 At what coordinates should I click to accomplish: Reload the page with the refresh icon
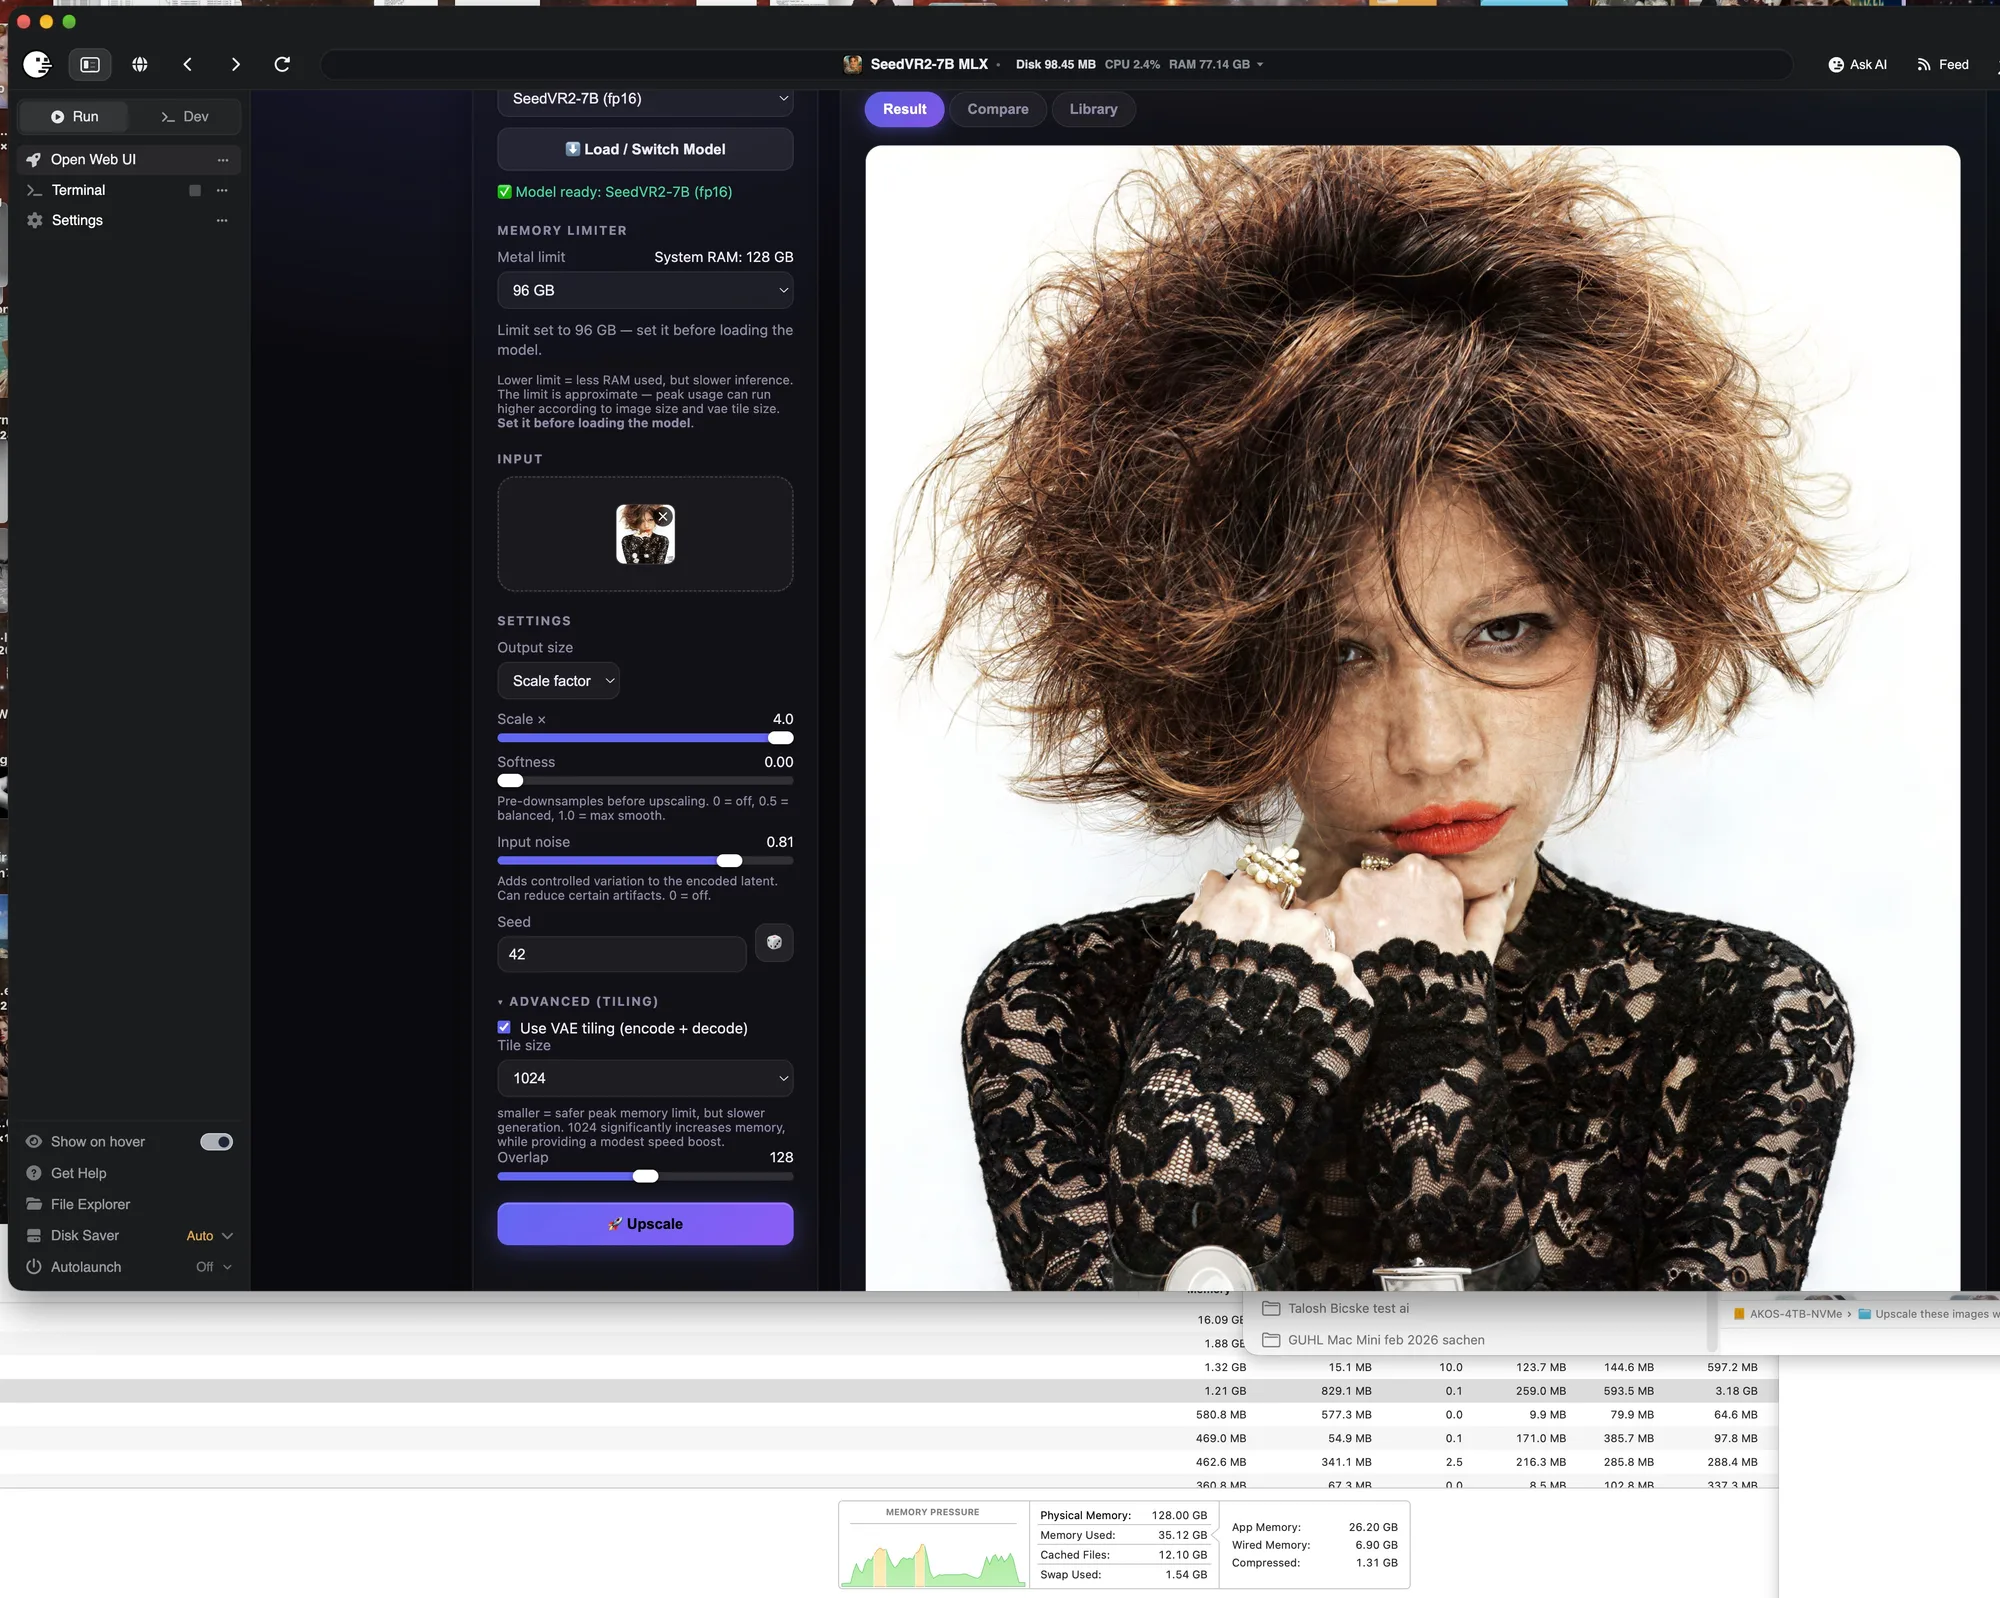pos(282,64)
